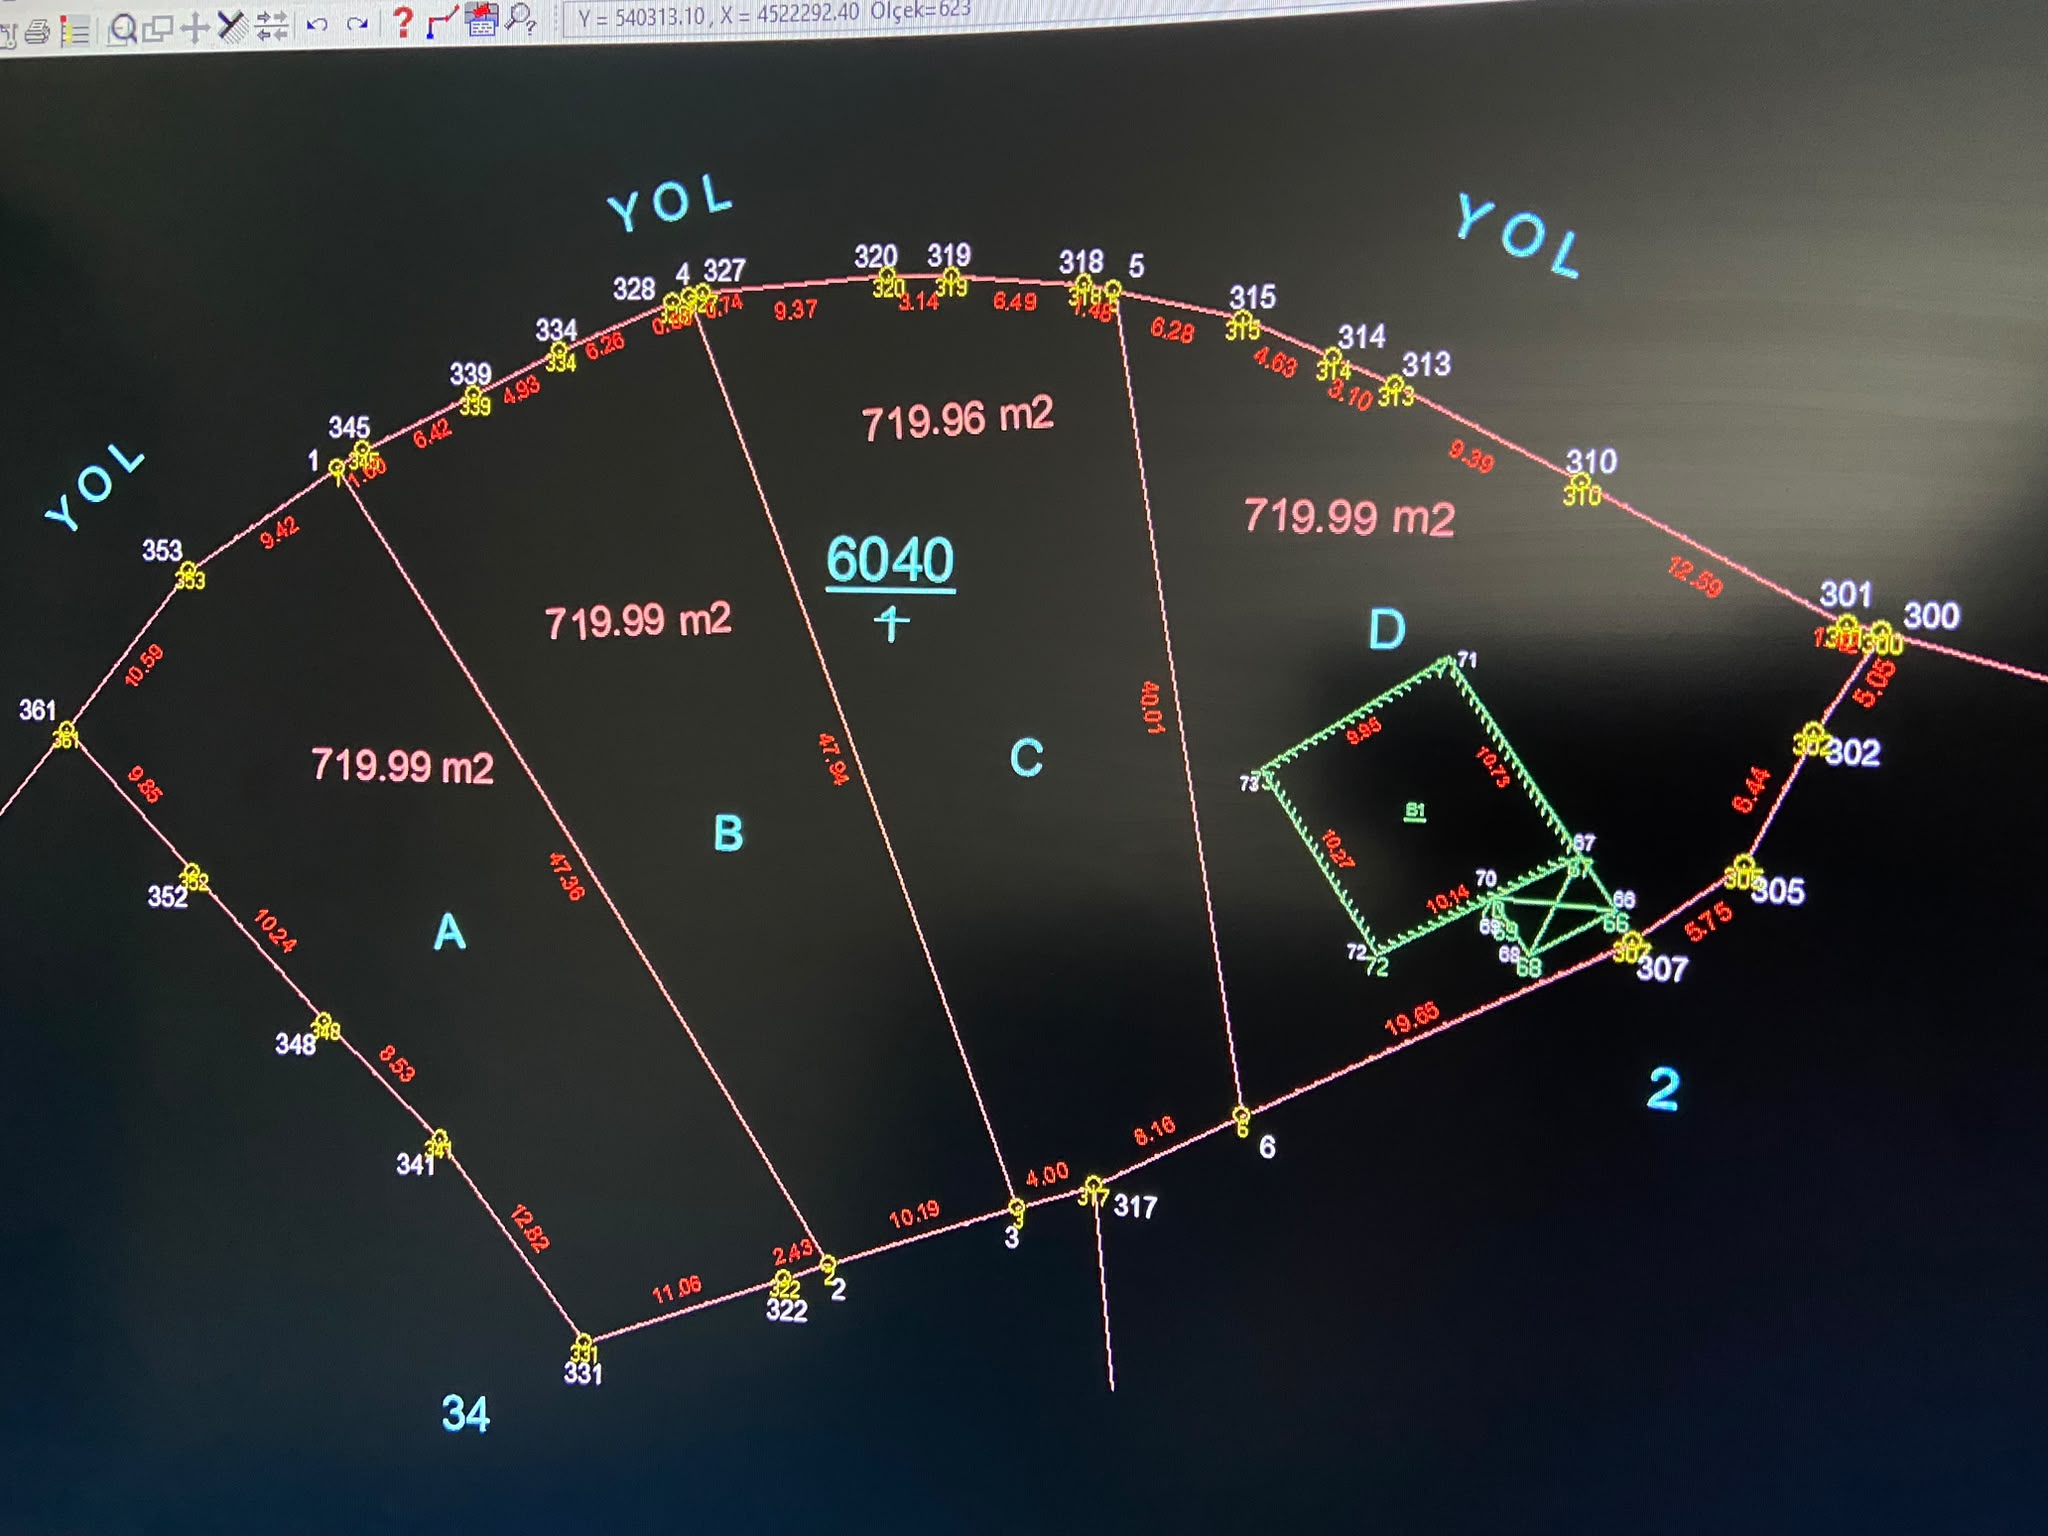The image size is (2048, 1536).
Task: Click the 719.99 m2 area in parcel A
Action: click(403, 766)
